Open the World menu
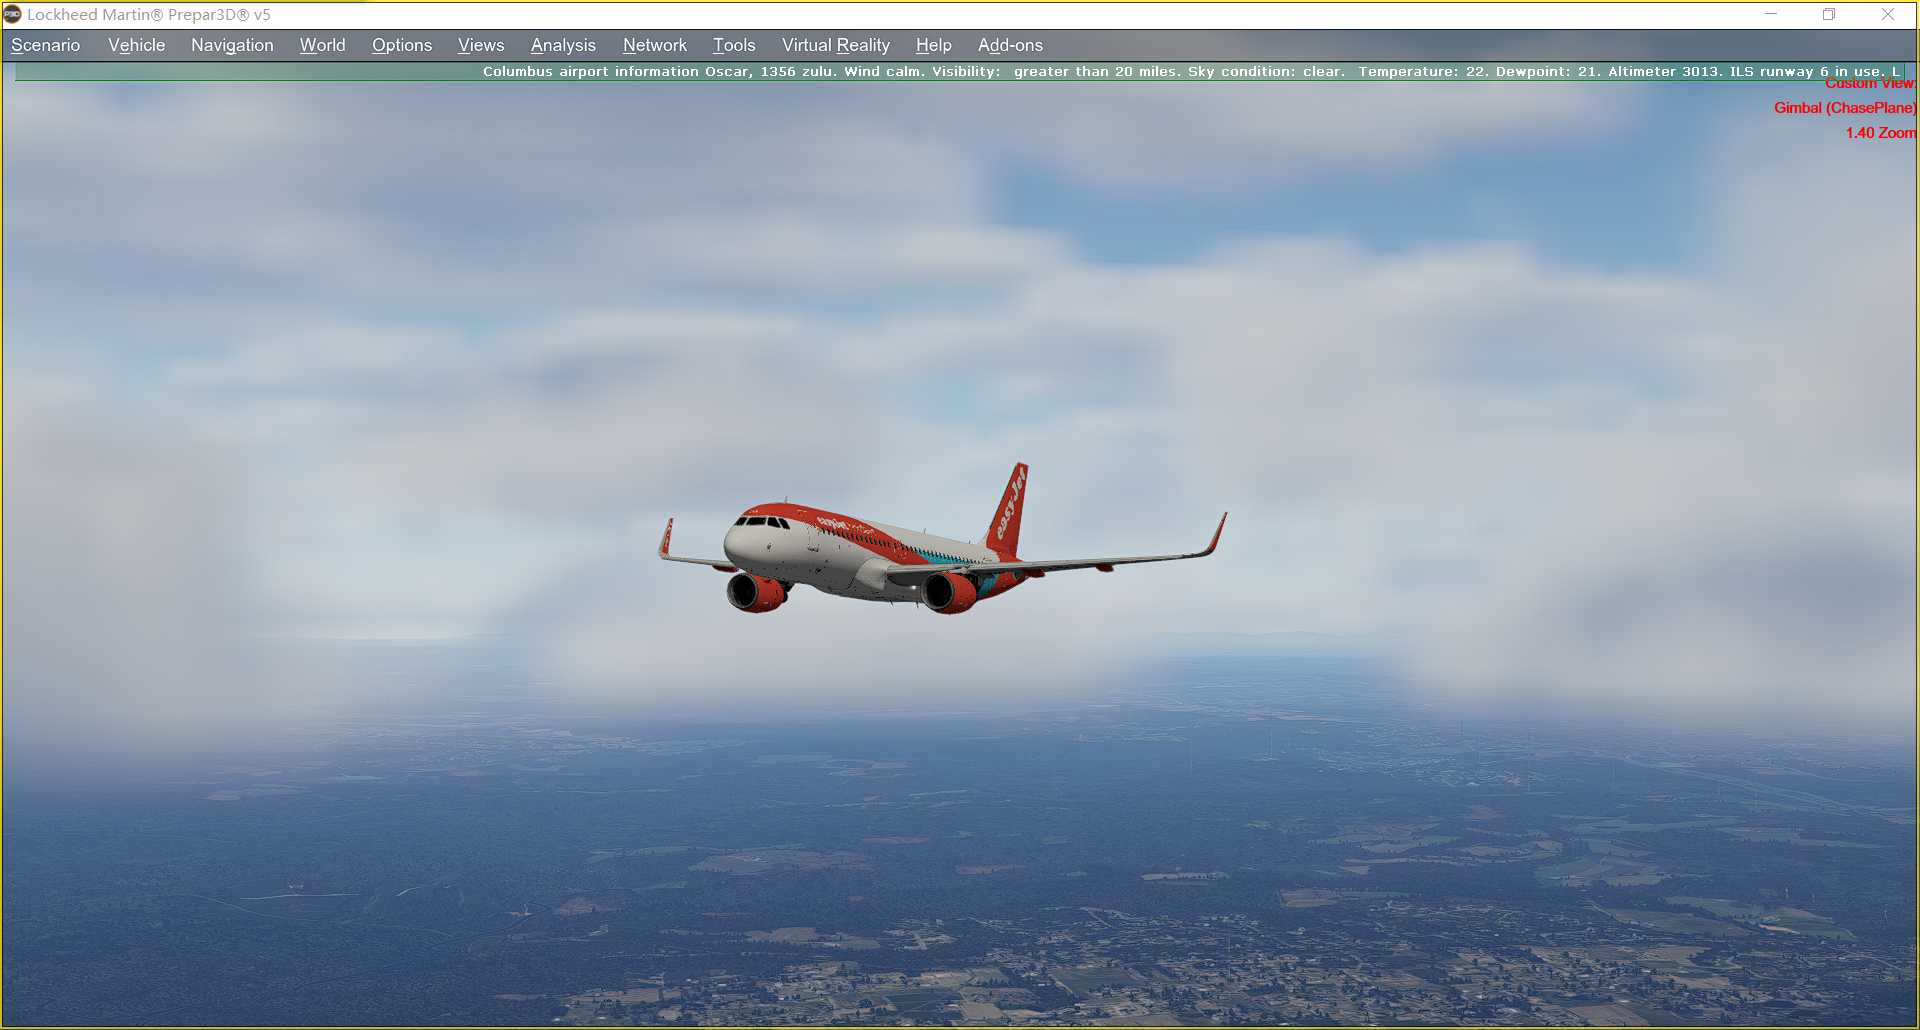This screenshot has width=1920, height=1030. (321, 45)
